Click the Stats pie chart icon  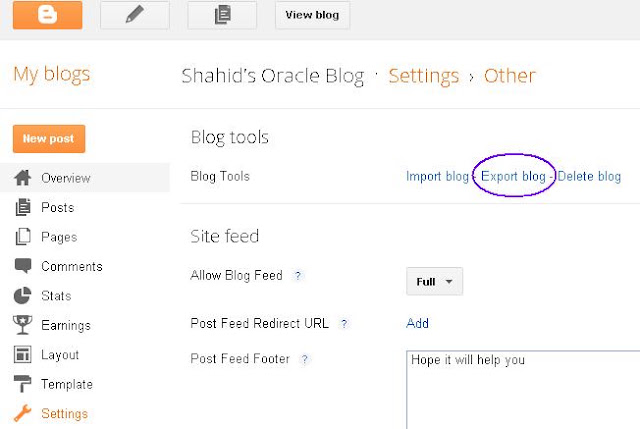pyautogui.click(x=22, y=296)
